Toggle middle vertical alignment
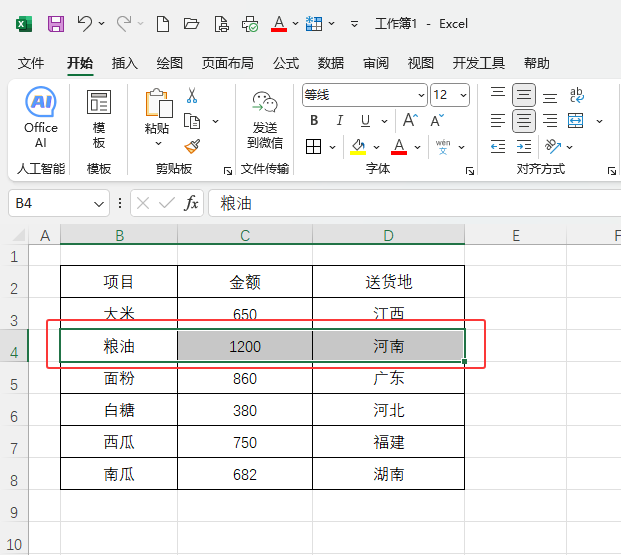The height and width of the screenshot is (555, 621). tap(524, 95)
